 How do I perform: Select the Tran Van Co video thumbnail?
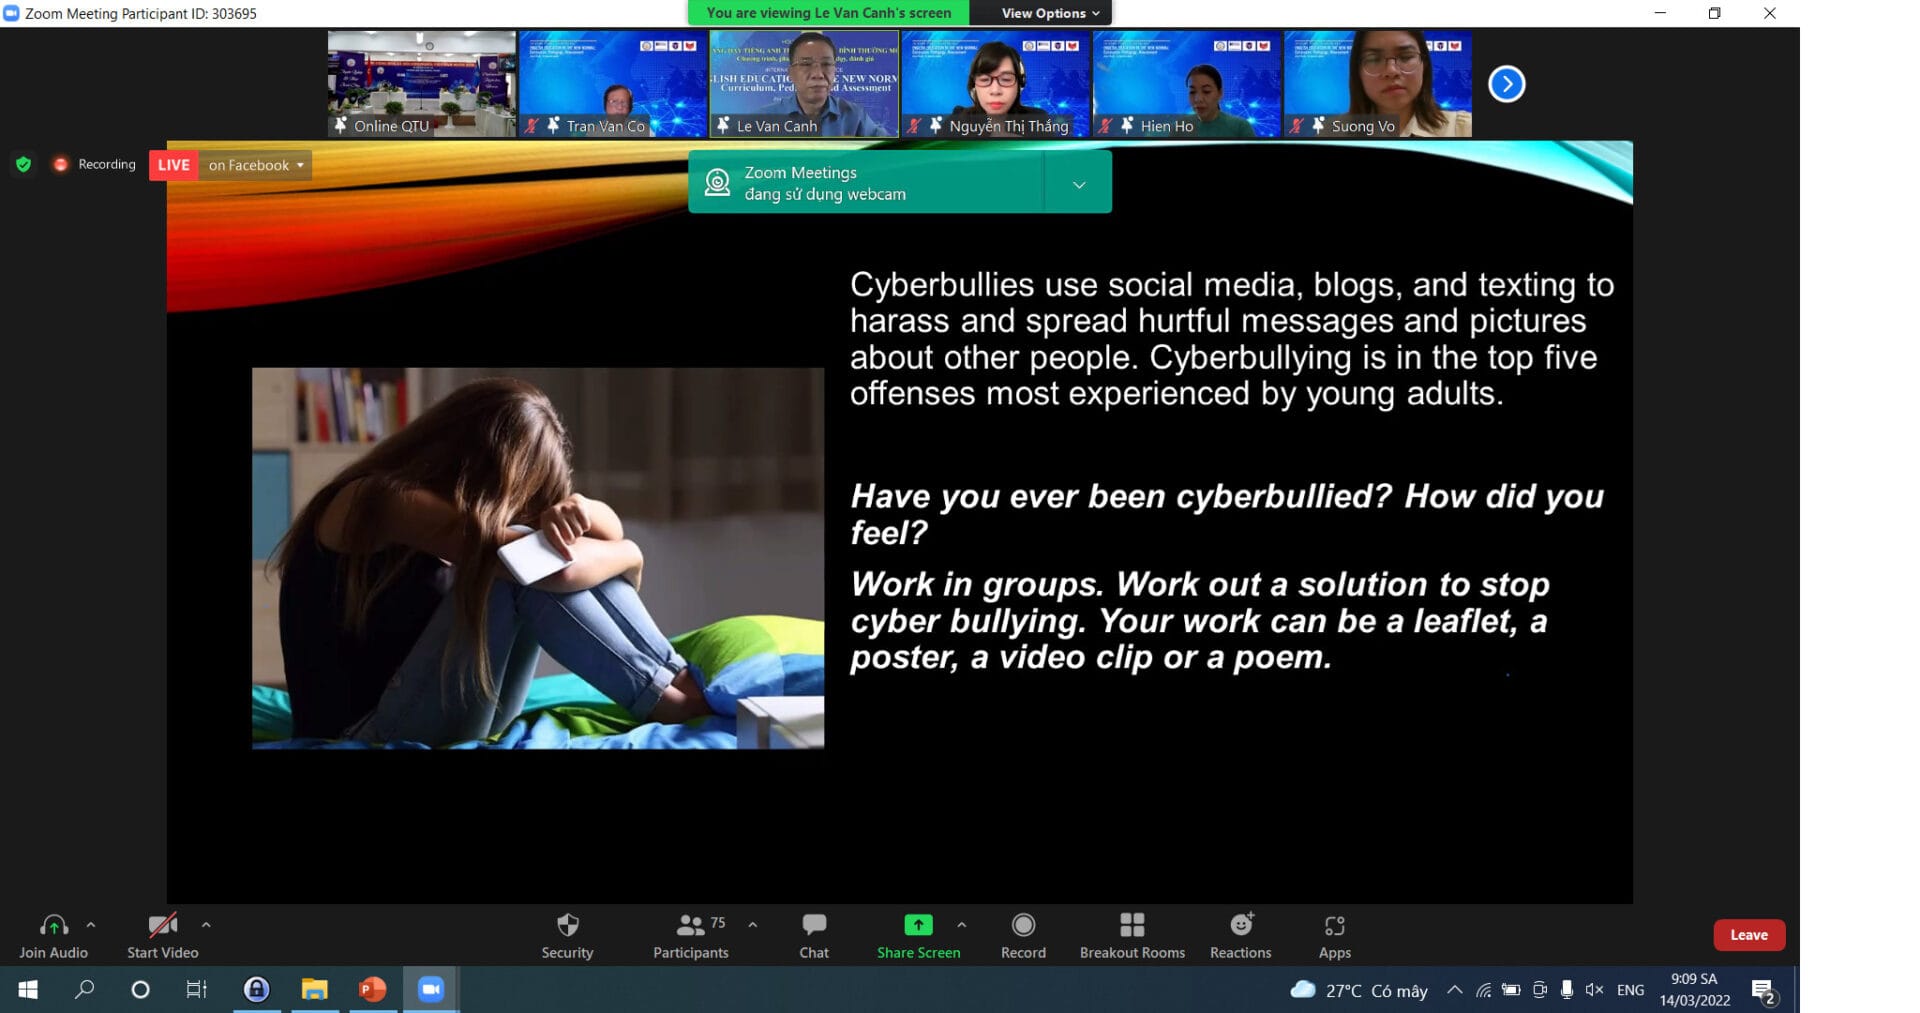[x=613, y=83]
